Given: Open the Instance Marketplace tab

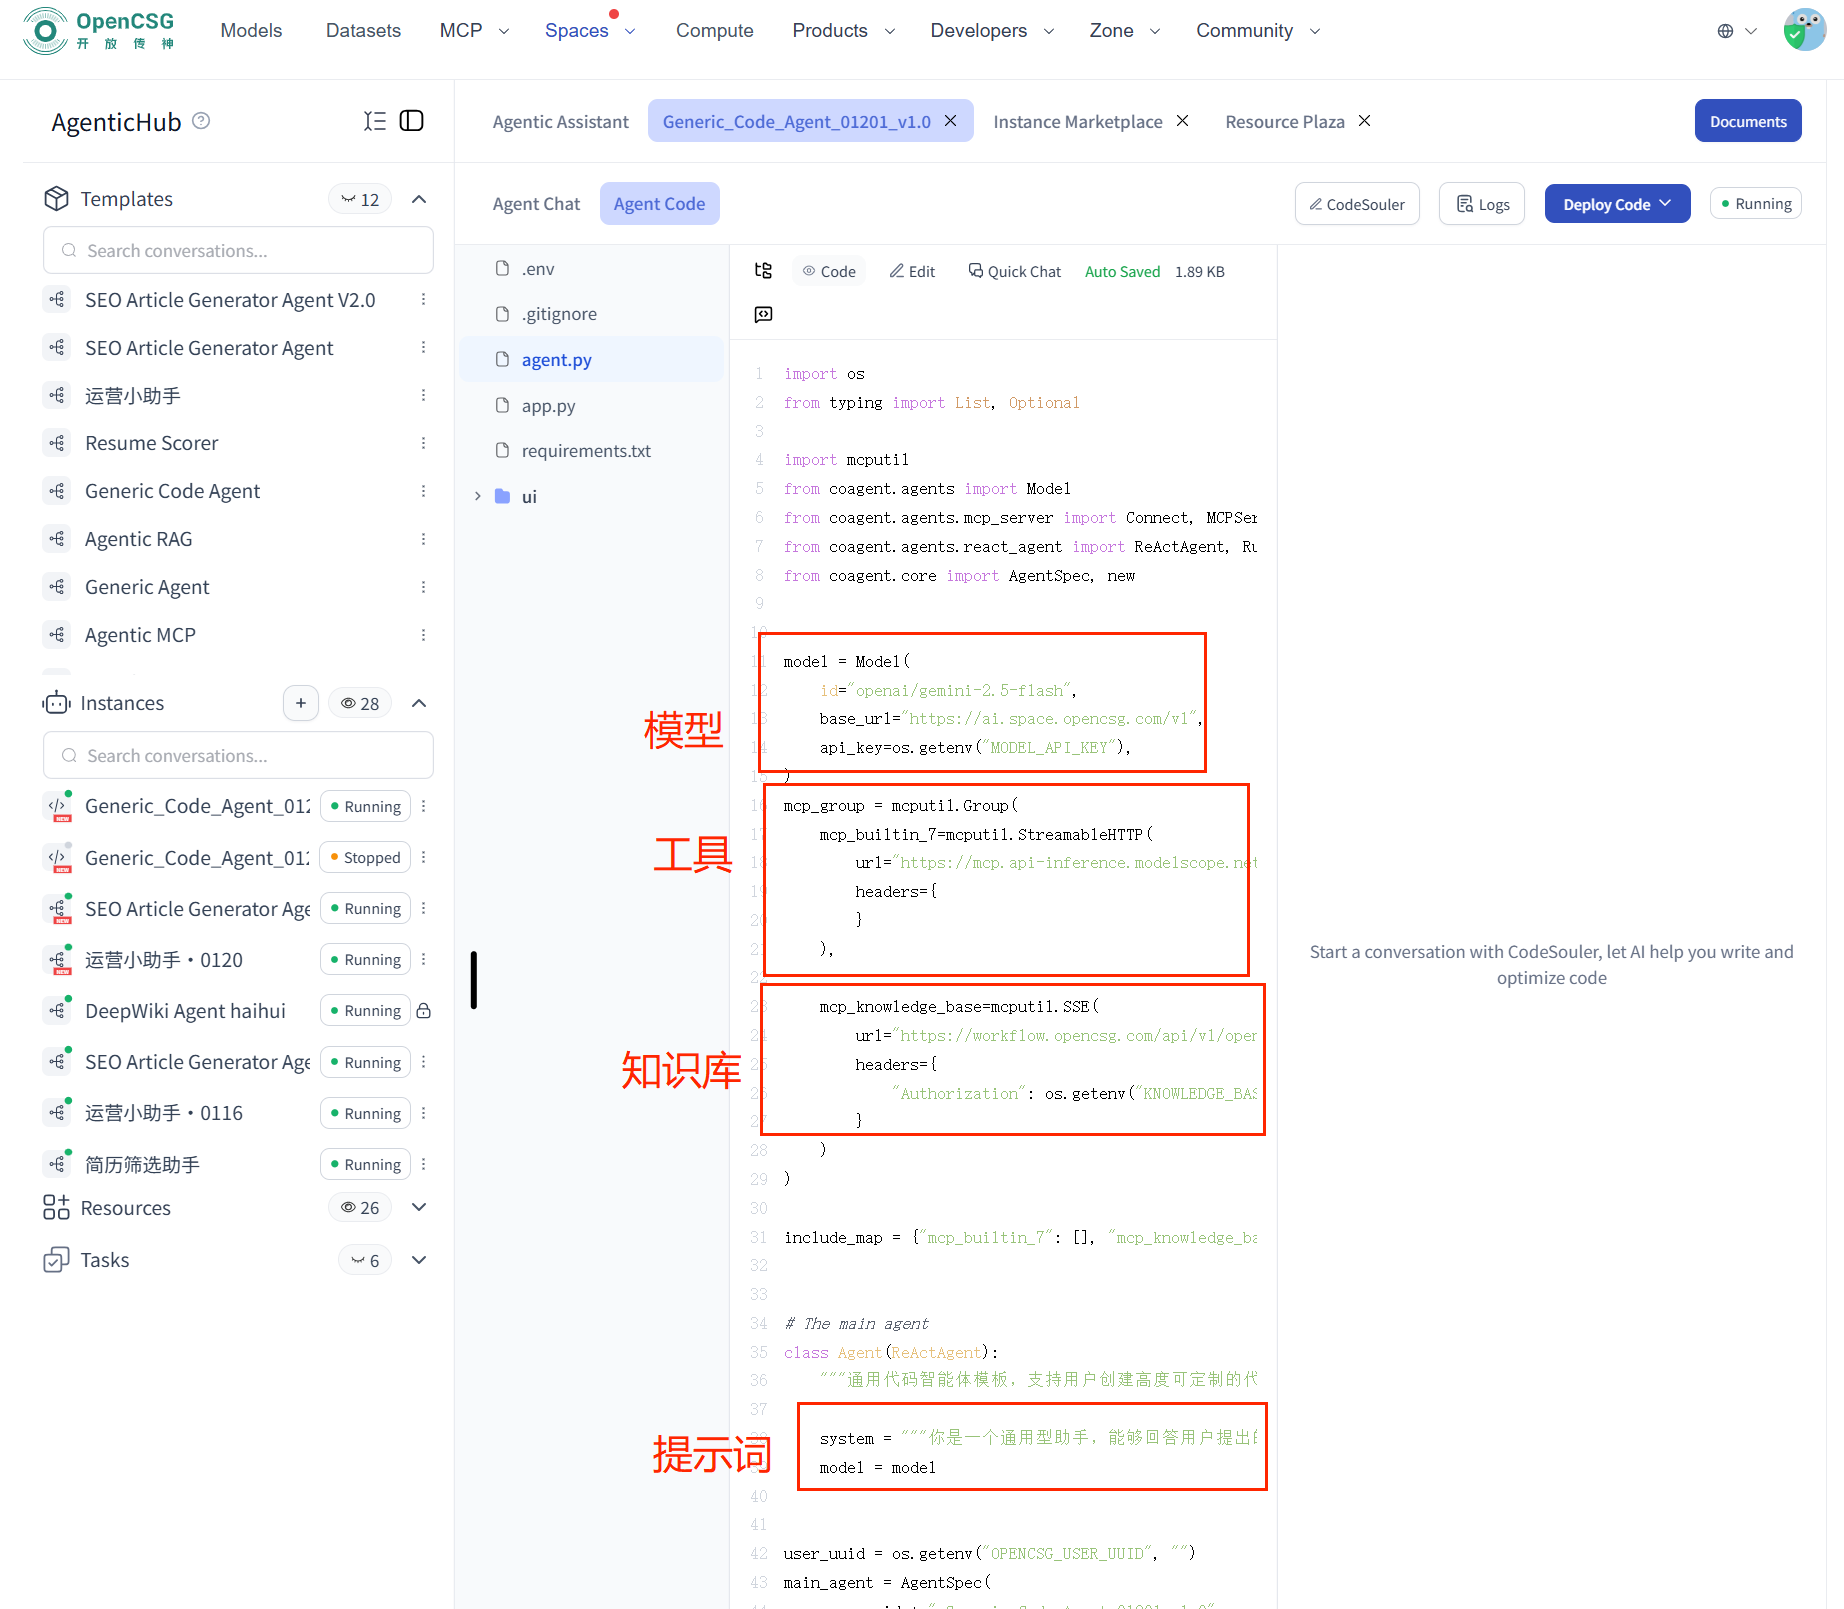Looking at the screenshot, I should pos(1077,121).
